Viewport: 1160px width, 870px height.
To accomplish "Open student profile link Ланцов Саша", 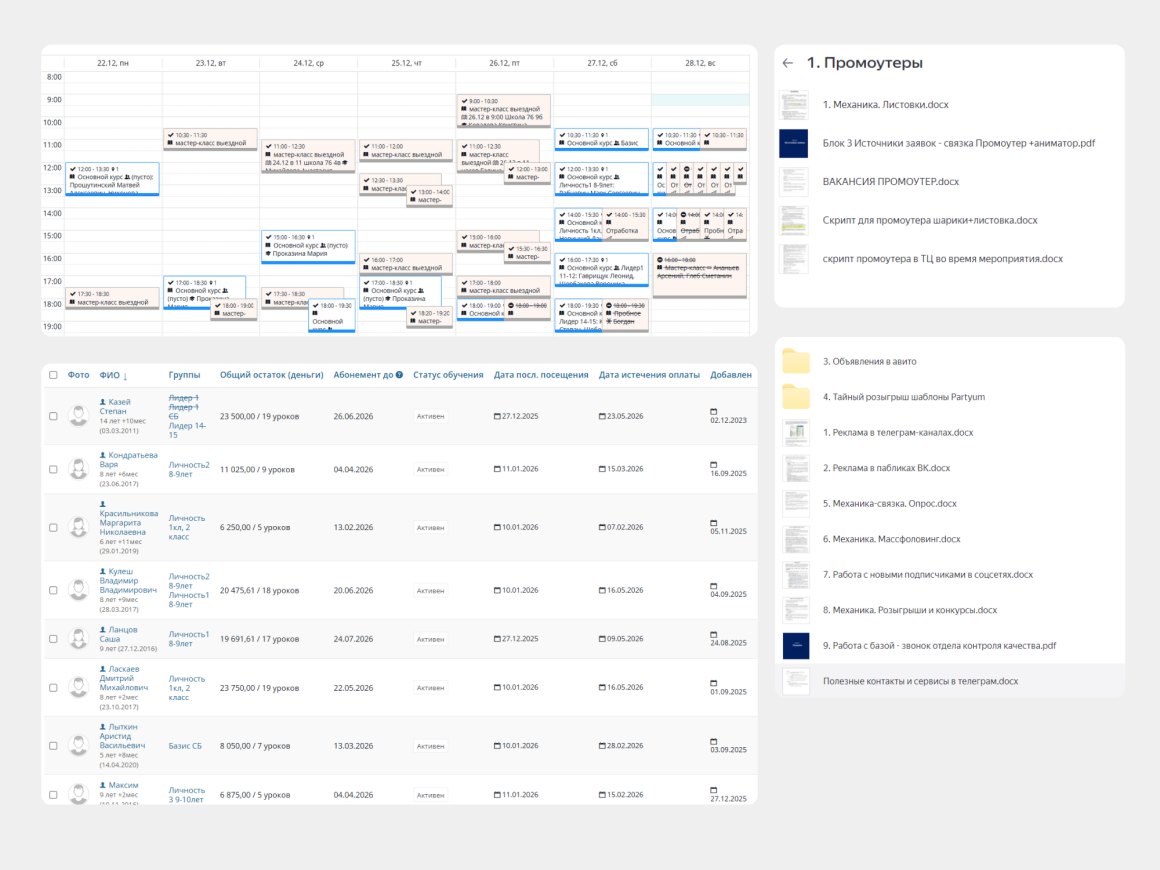I will click(118, 634).
